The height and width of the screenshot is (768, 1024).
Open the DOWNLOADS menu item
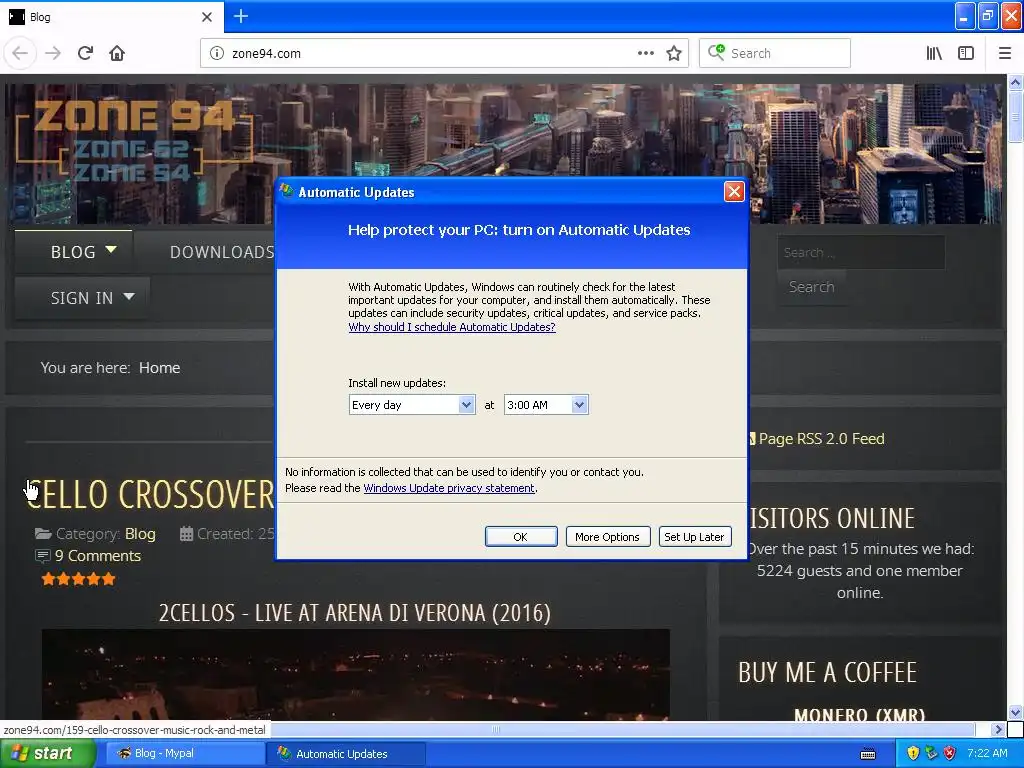click(222, 252)
